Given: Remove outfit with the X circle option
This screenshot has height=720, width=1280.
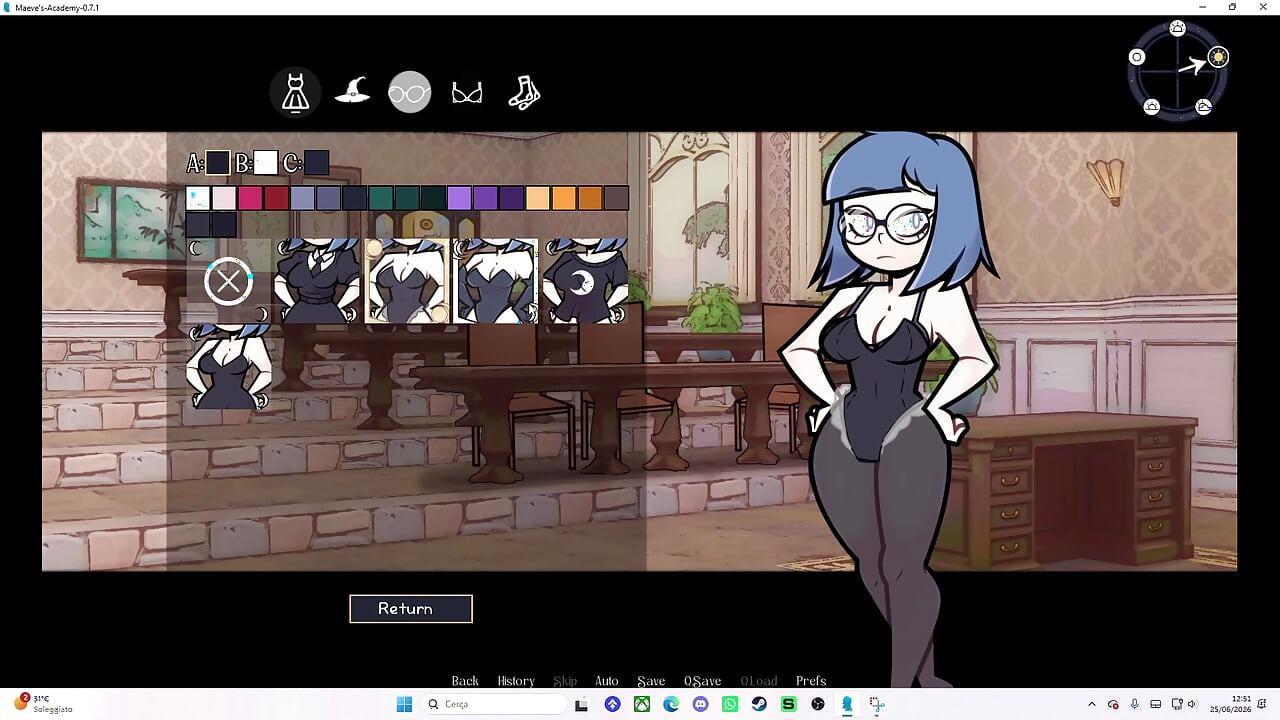Looking at the screenshot, I should click(x=228, y=281).
